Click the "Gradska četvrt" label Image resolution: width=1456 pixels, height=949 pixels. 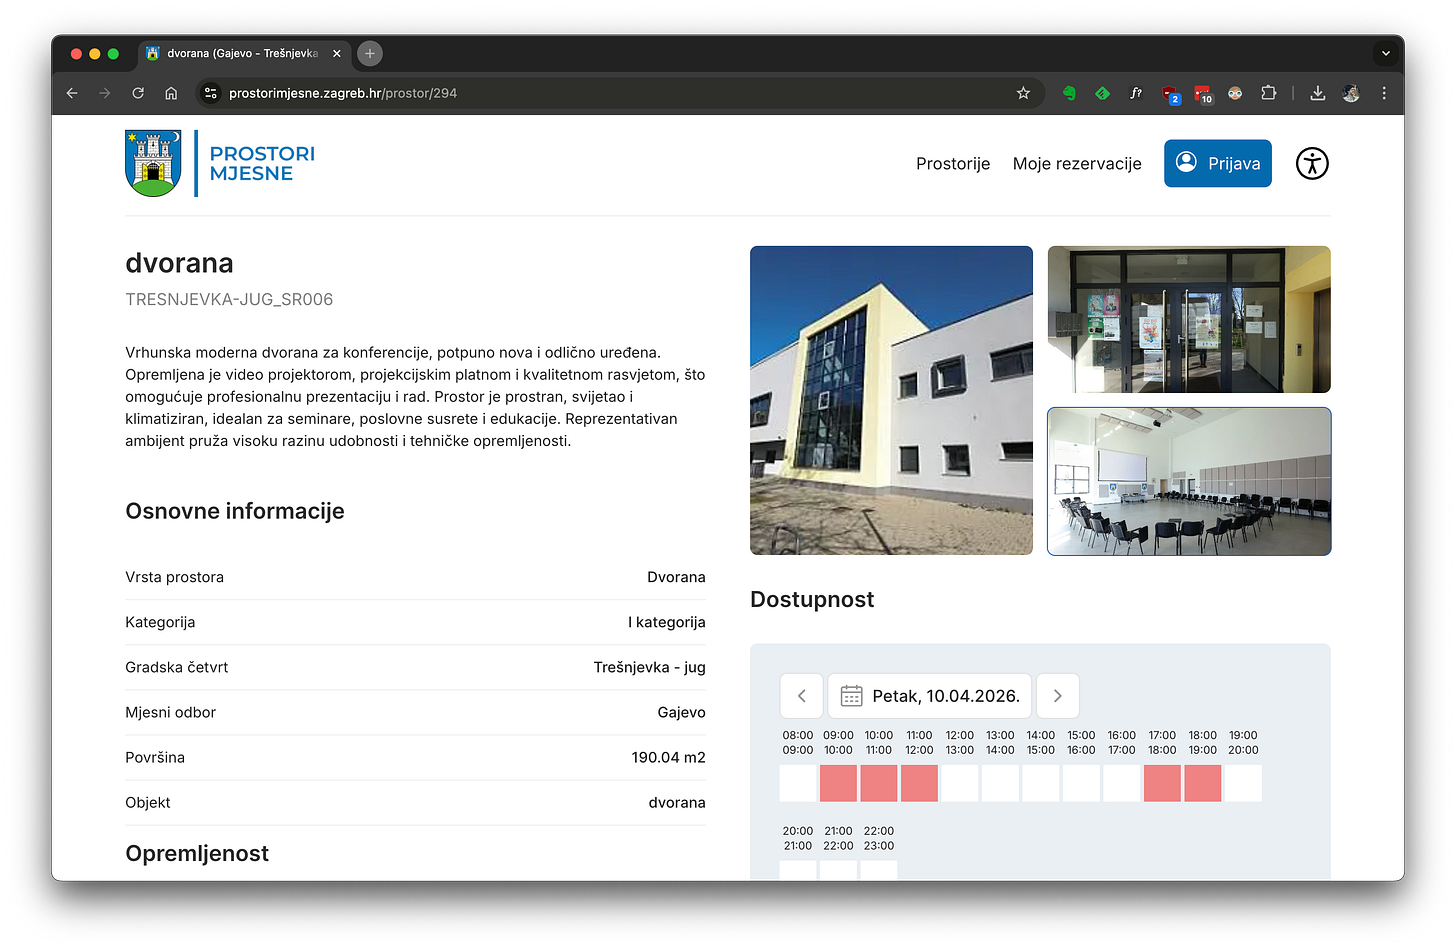pos(177,667)
